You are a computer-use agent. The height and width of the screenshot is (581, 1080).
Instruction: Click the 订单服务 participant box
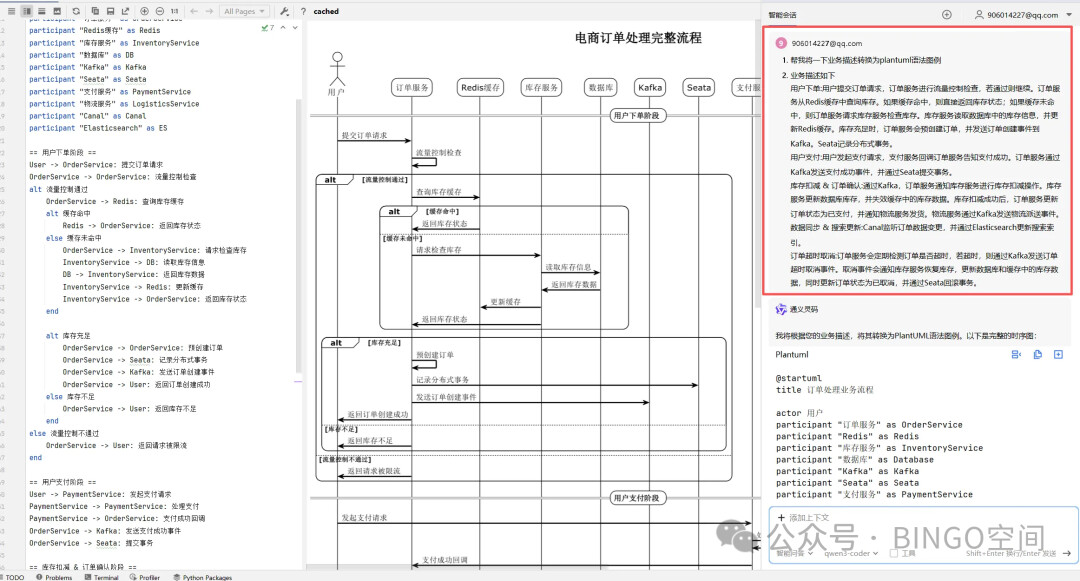(x=412, y=87)
